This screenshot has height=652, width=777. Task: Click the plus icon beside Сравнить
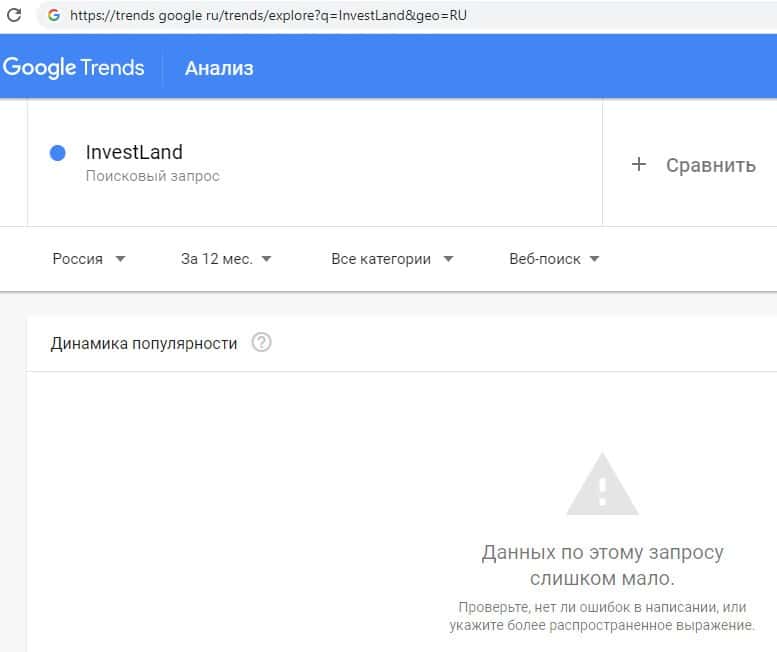click(x=639, y=165)
